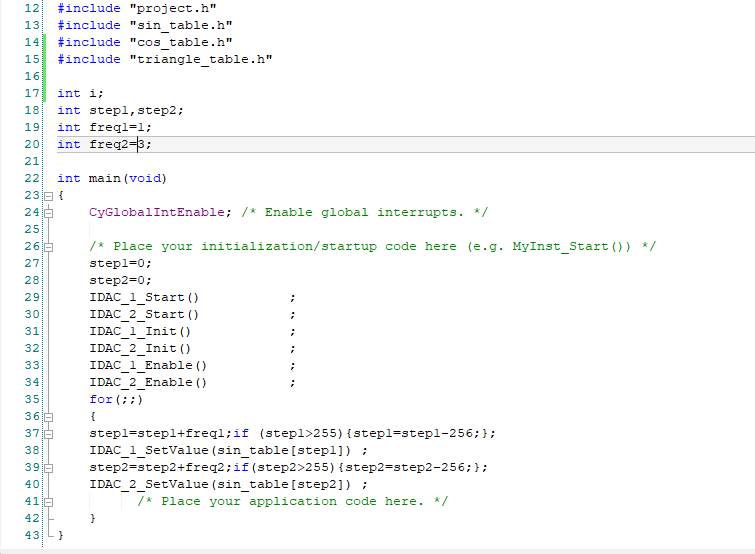The height and width of the screenshot is (554, 755).
Task: Click the "sin_table.h" include string
Action: [x=181, y=25]
